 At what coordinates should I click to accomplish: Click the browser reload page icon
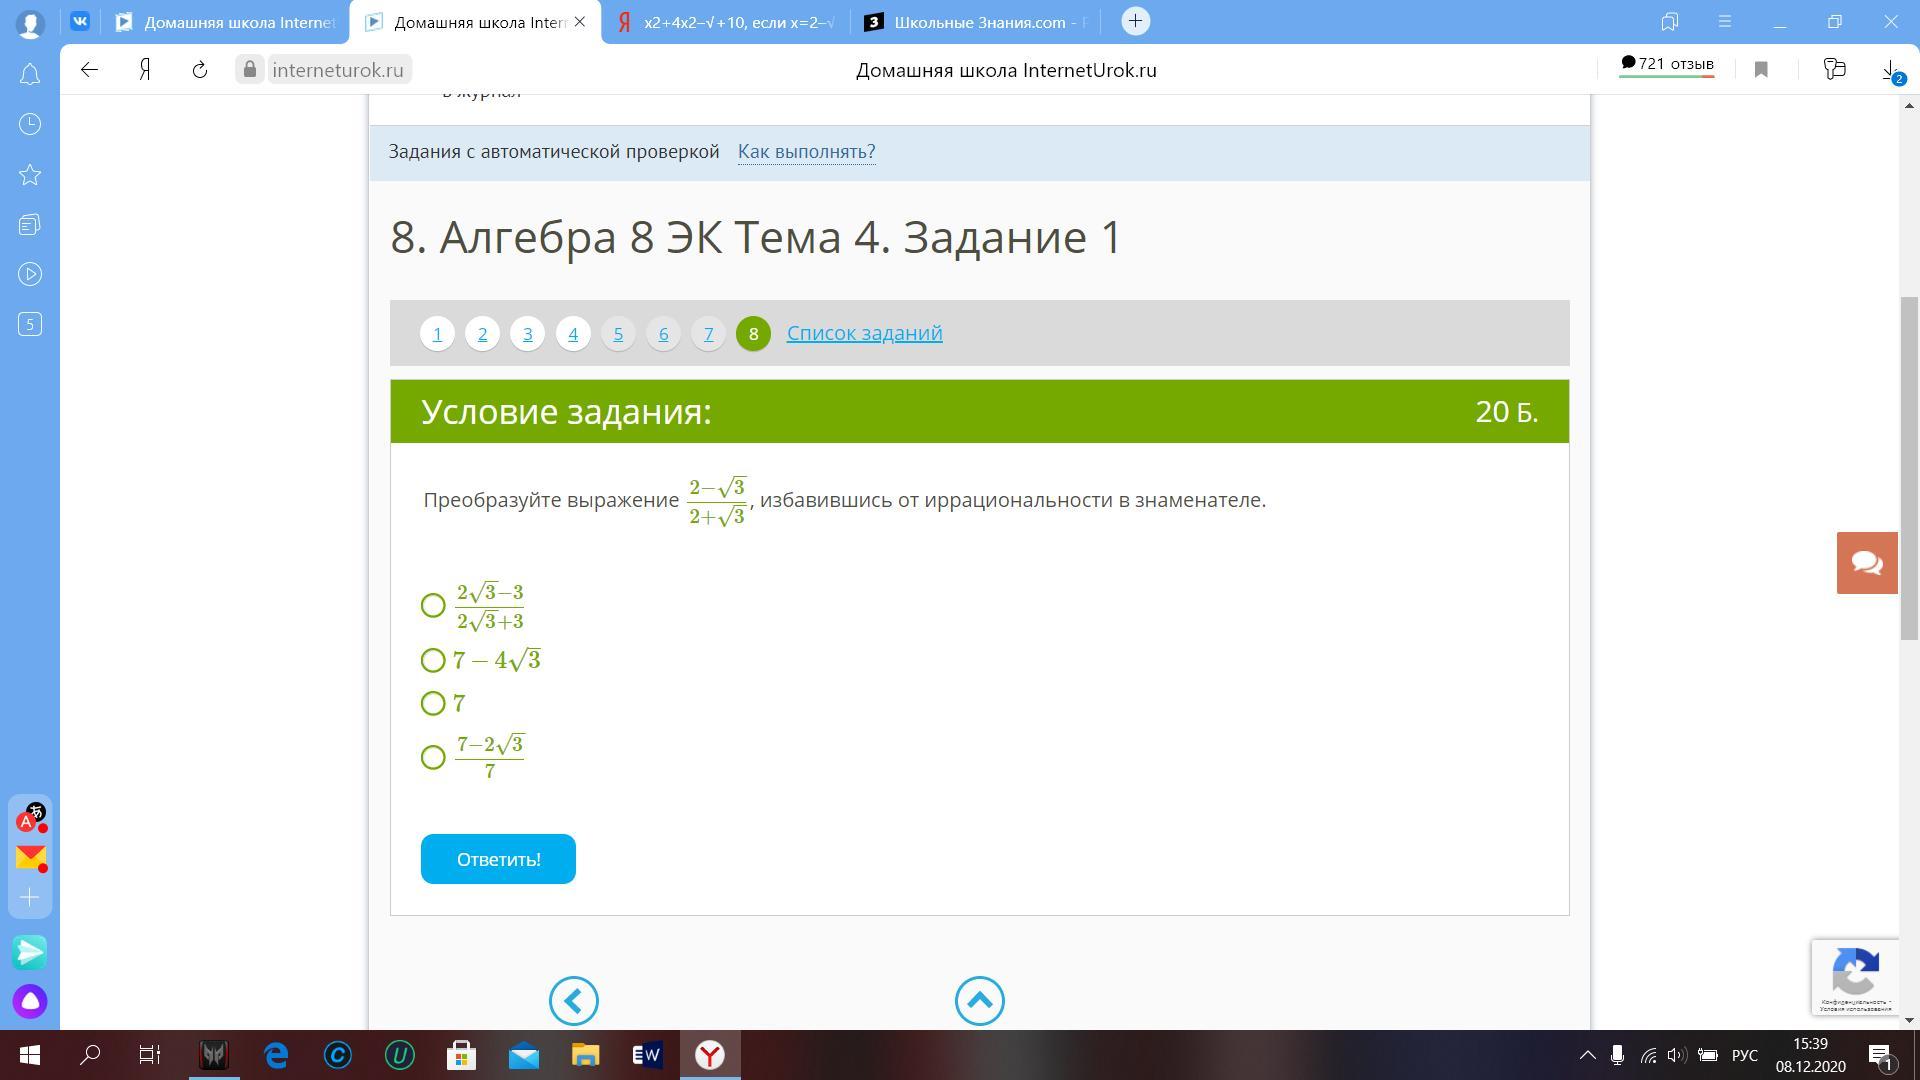(200, 70)
